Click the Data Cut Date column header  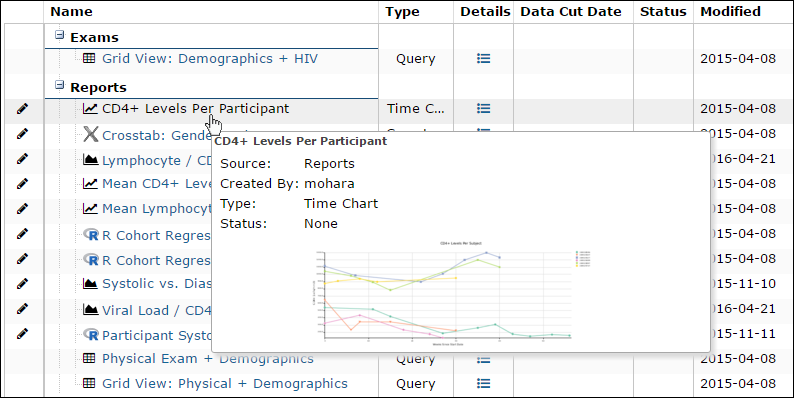coord(571,12)
